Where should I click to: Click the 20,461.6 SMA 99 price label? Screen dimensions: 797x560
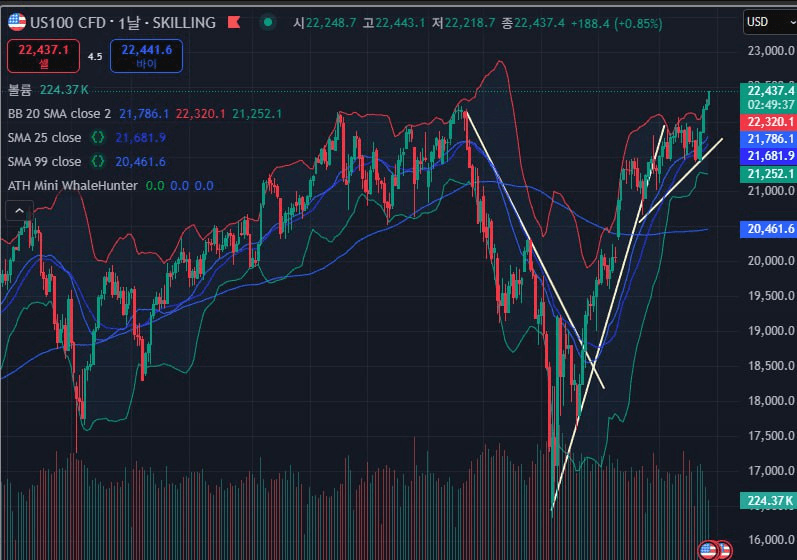(770, 229)
